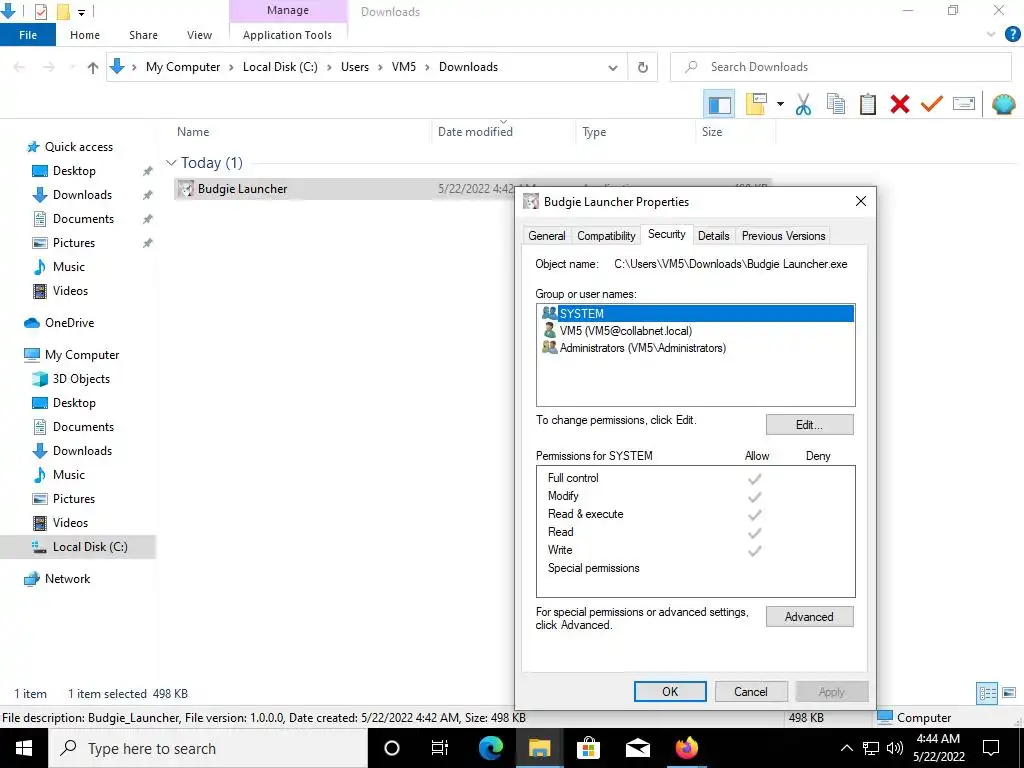Switch to the View ribbon tab
The height and width of the screenshot is (768, 1024).
tap(199, 35)
